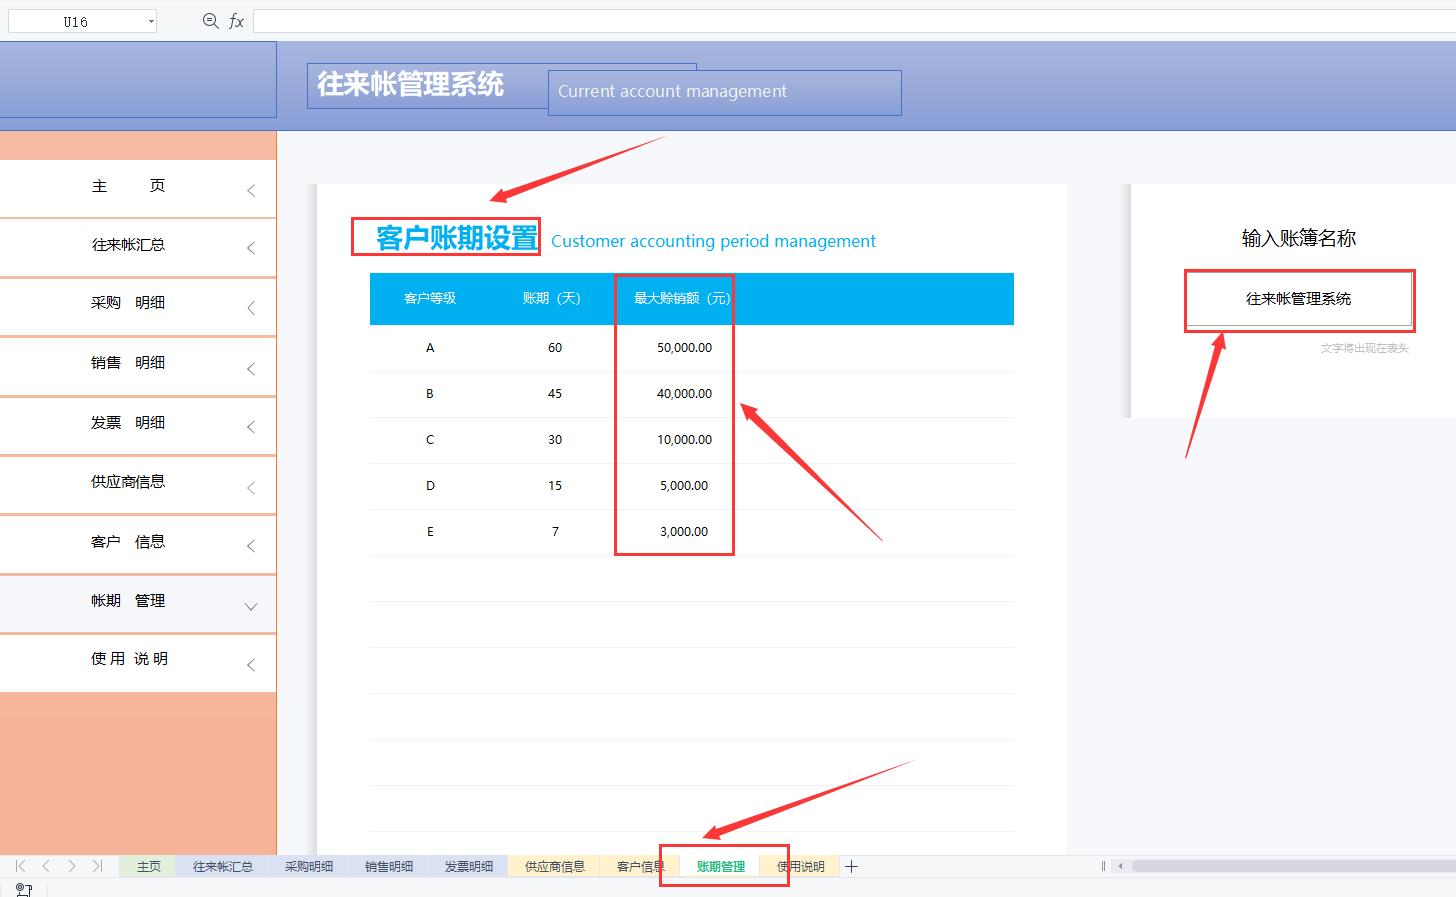The image size is (1456, 897).
Task: Click the small status icon at the bottom-left corner
Action: tap(24, 889)
